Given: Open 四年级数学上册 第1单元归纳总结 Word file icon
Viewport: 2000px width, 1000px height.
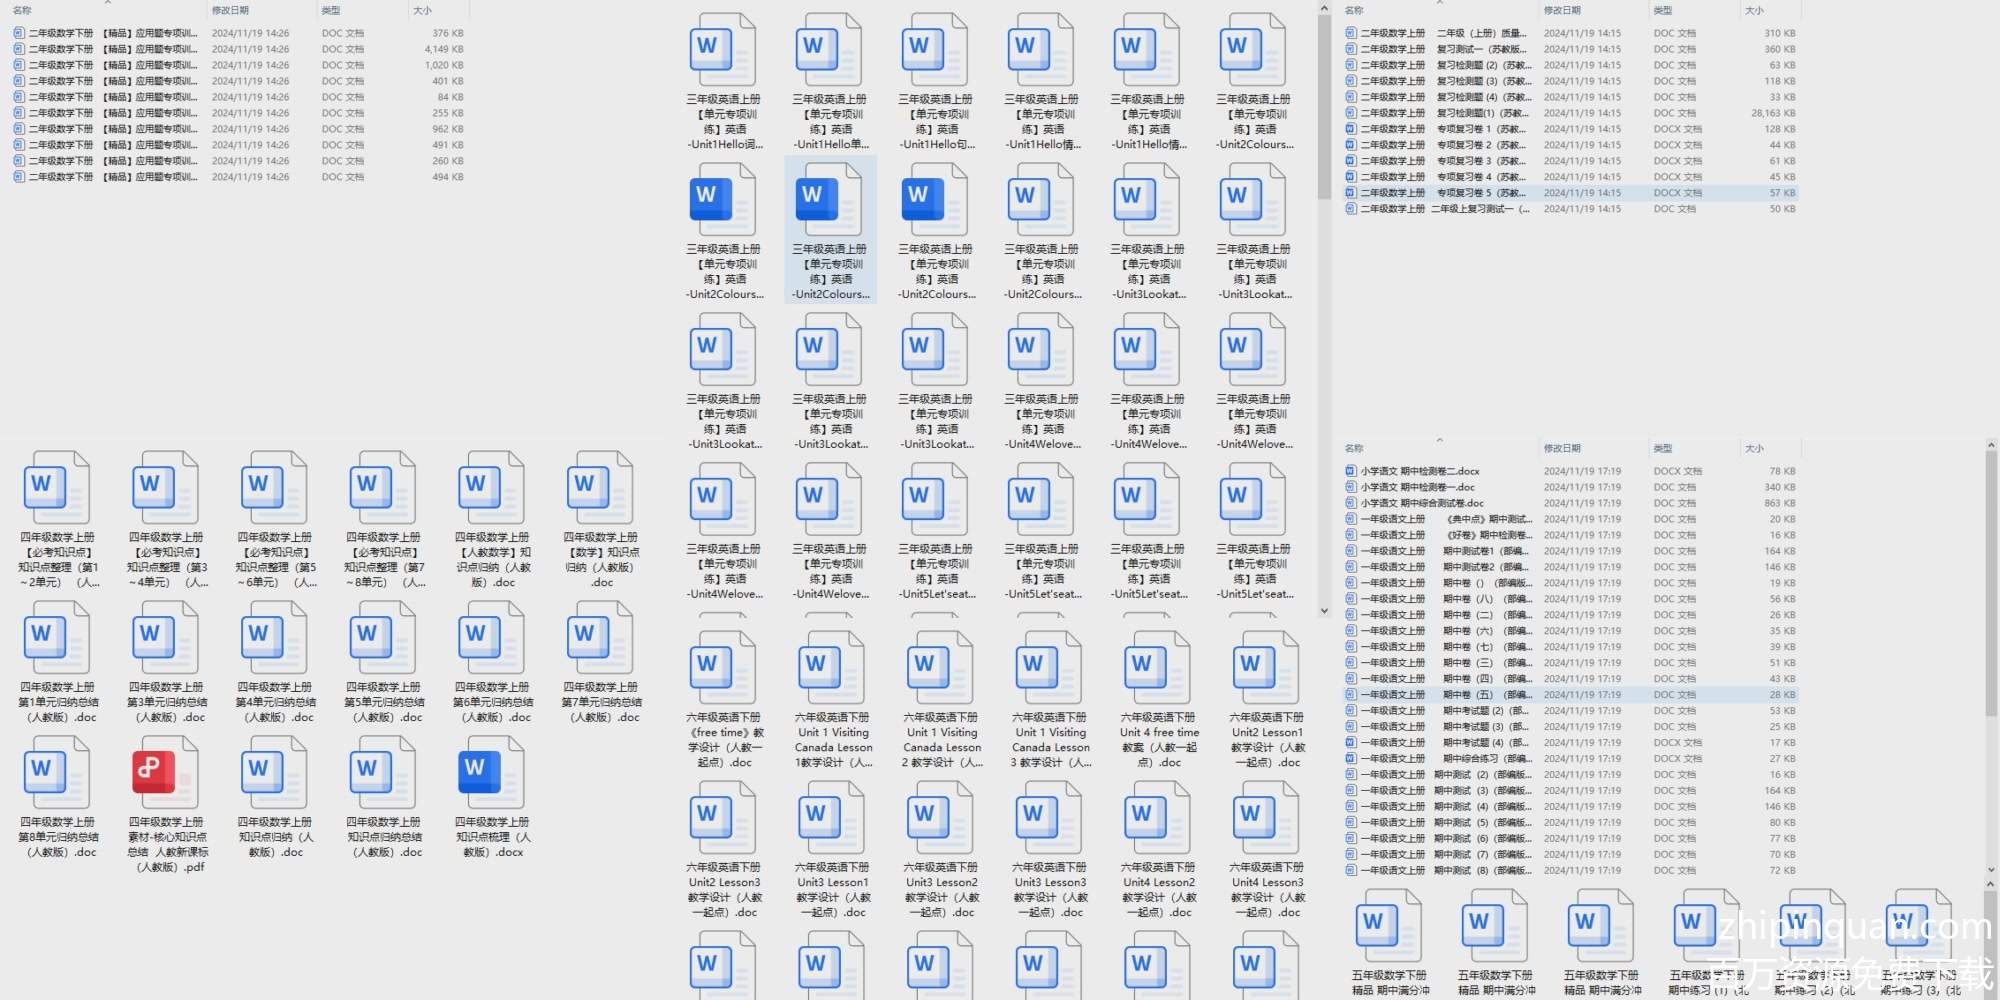Looking at the screenshot, I should click(56, 637).
